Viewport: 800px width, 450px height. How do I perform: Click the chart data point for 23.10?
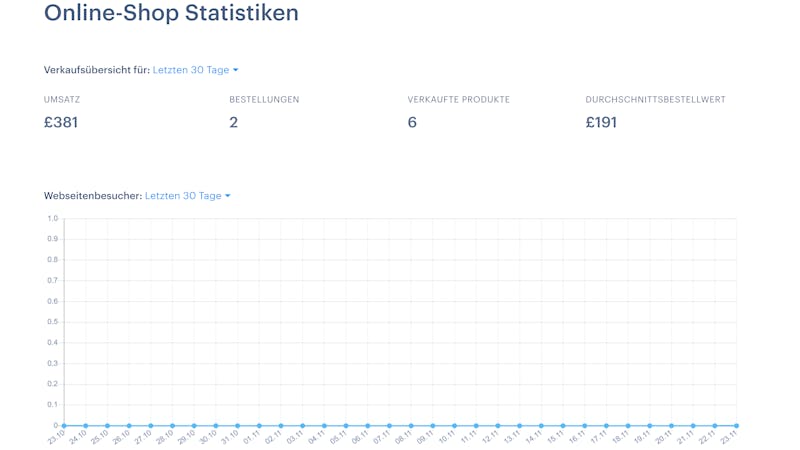click(64, 426)
